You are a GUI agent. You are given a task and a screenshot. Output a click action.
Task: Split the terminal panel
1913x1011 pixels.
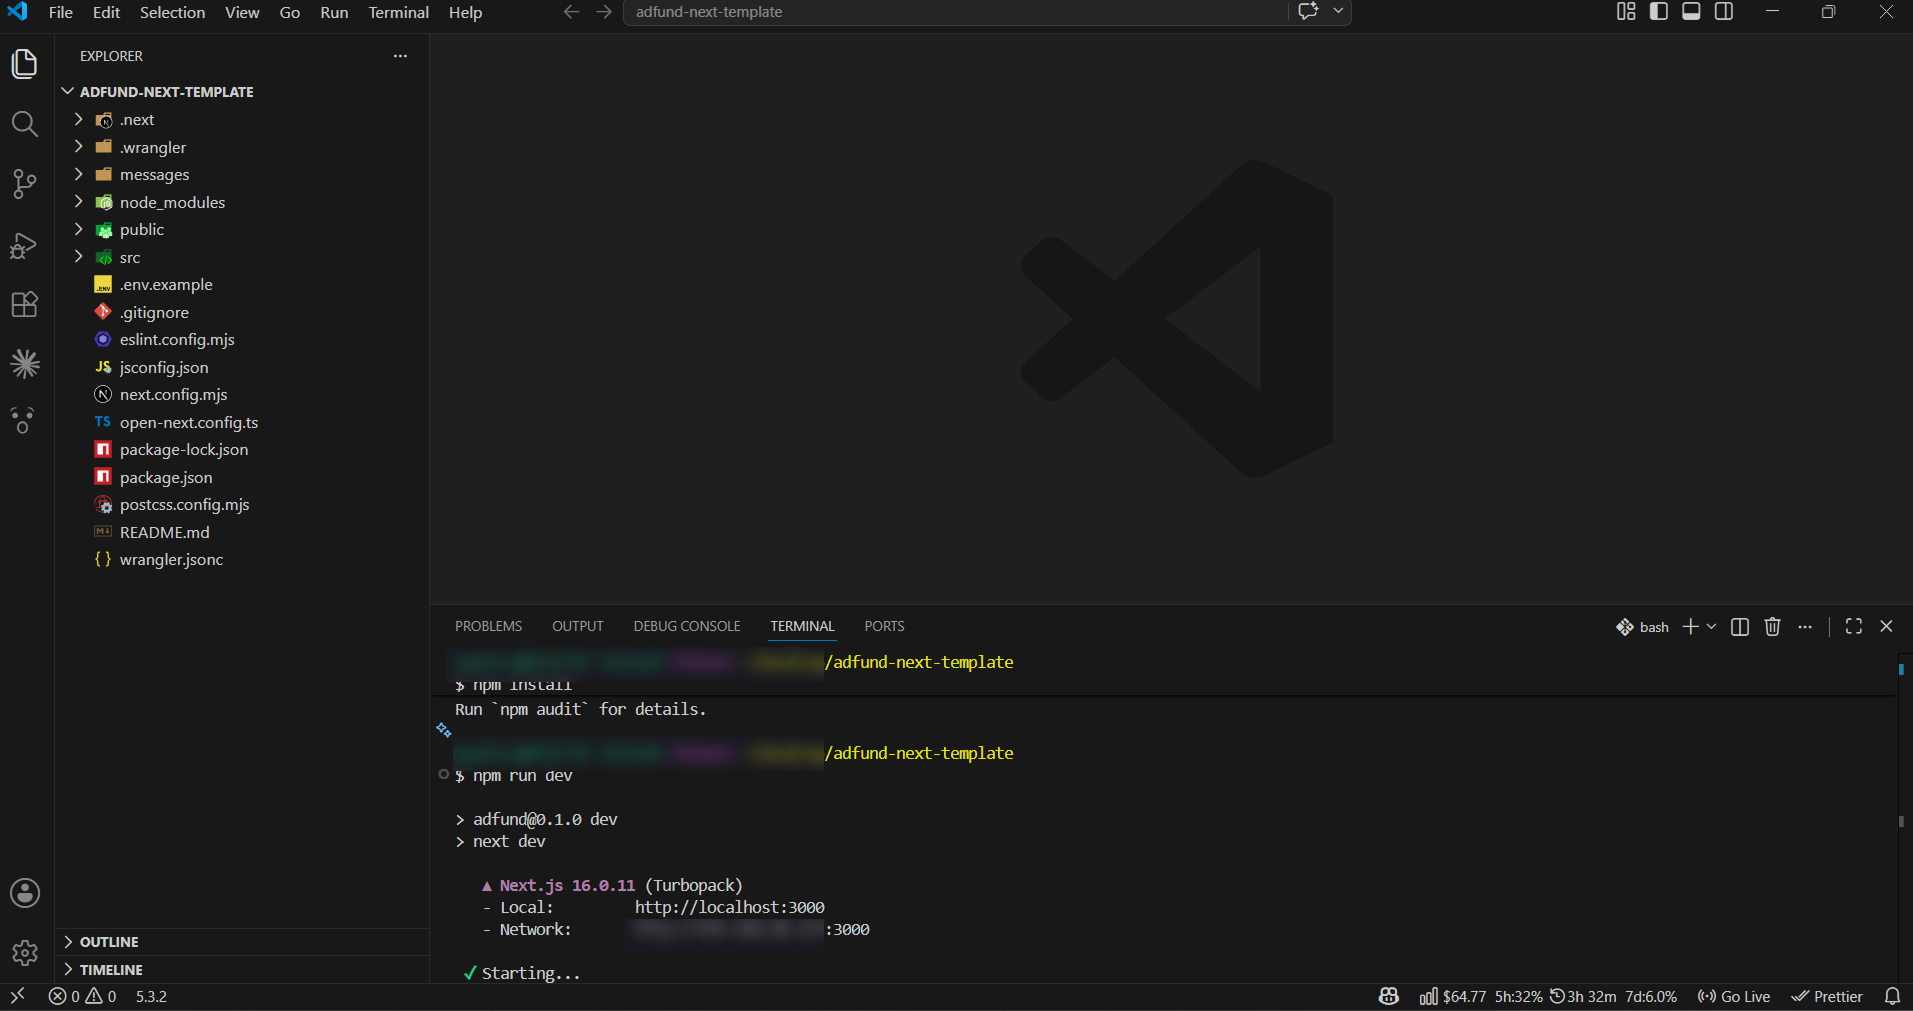tap(1740, 626)
